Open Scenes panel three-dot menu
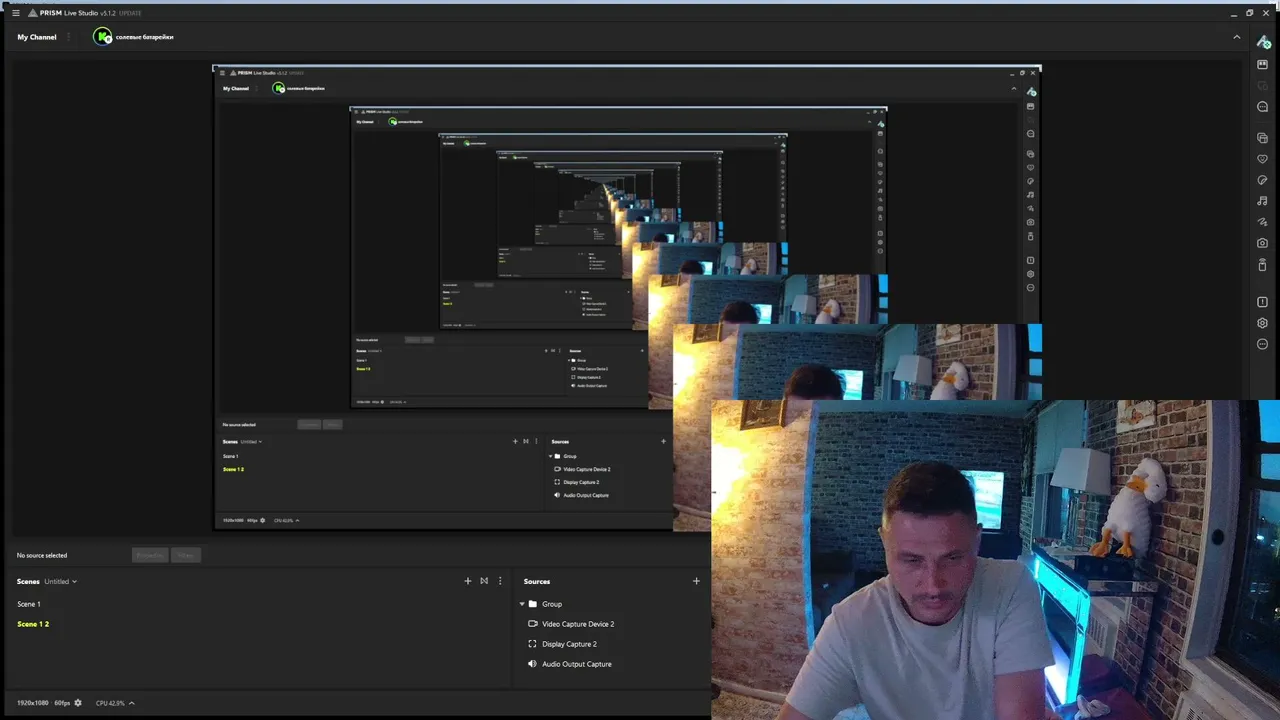The image size is (1280, 720). pyautogui.click(x=500, y=581)
